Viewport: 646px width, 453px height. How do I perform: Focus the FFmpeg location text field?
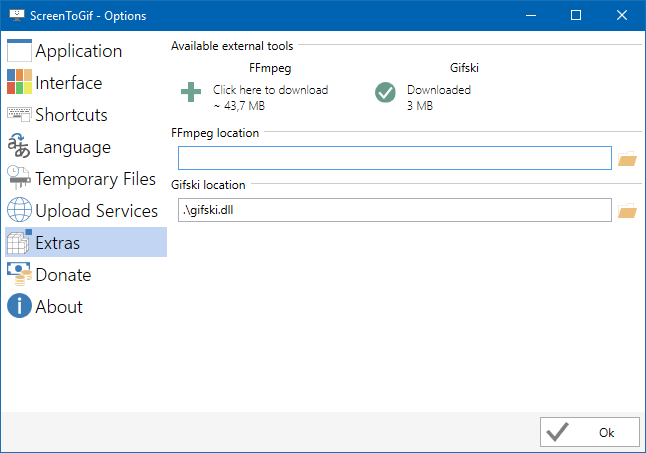click(395, 158)
